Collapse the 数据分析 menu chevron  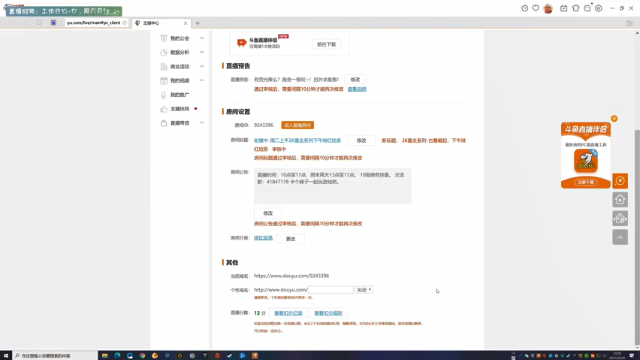202,52
